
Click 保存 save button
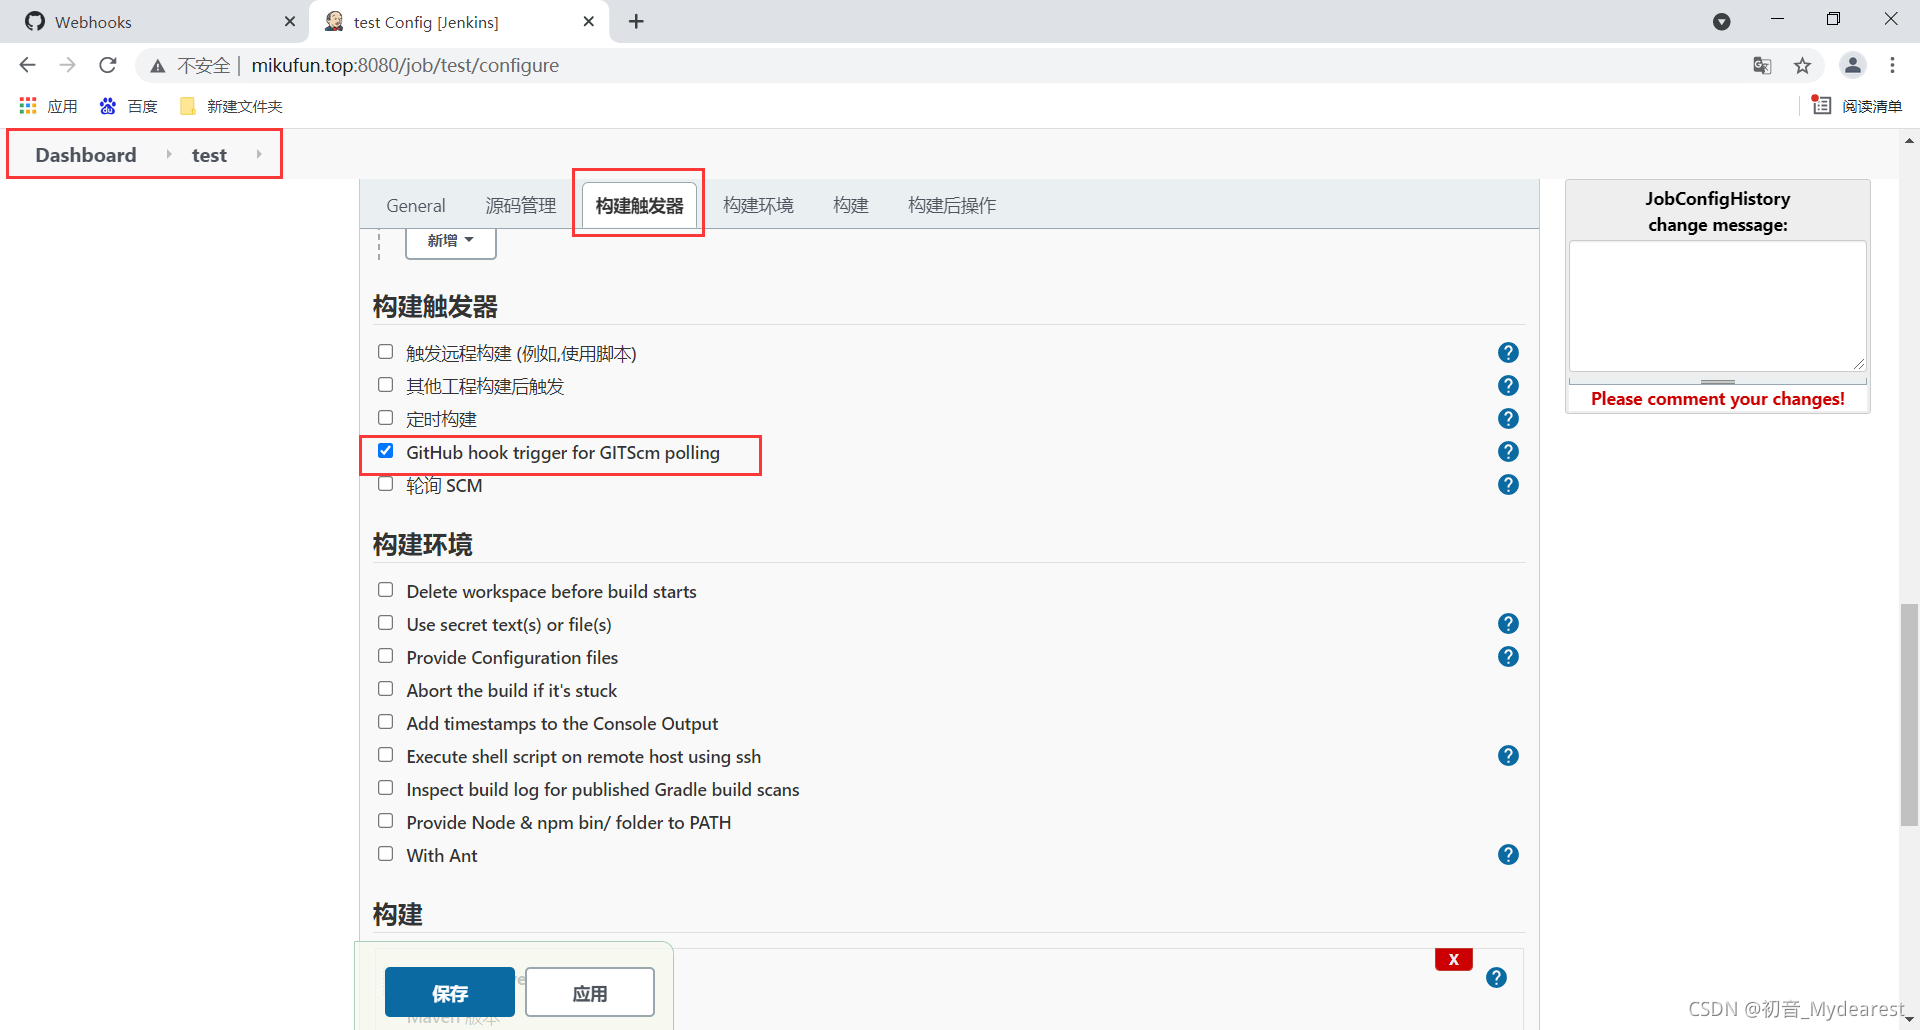(x=450, y=993)
